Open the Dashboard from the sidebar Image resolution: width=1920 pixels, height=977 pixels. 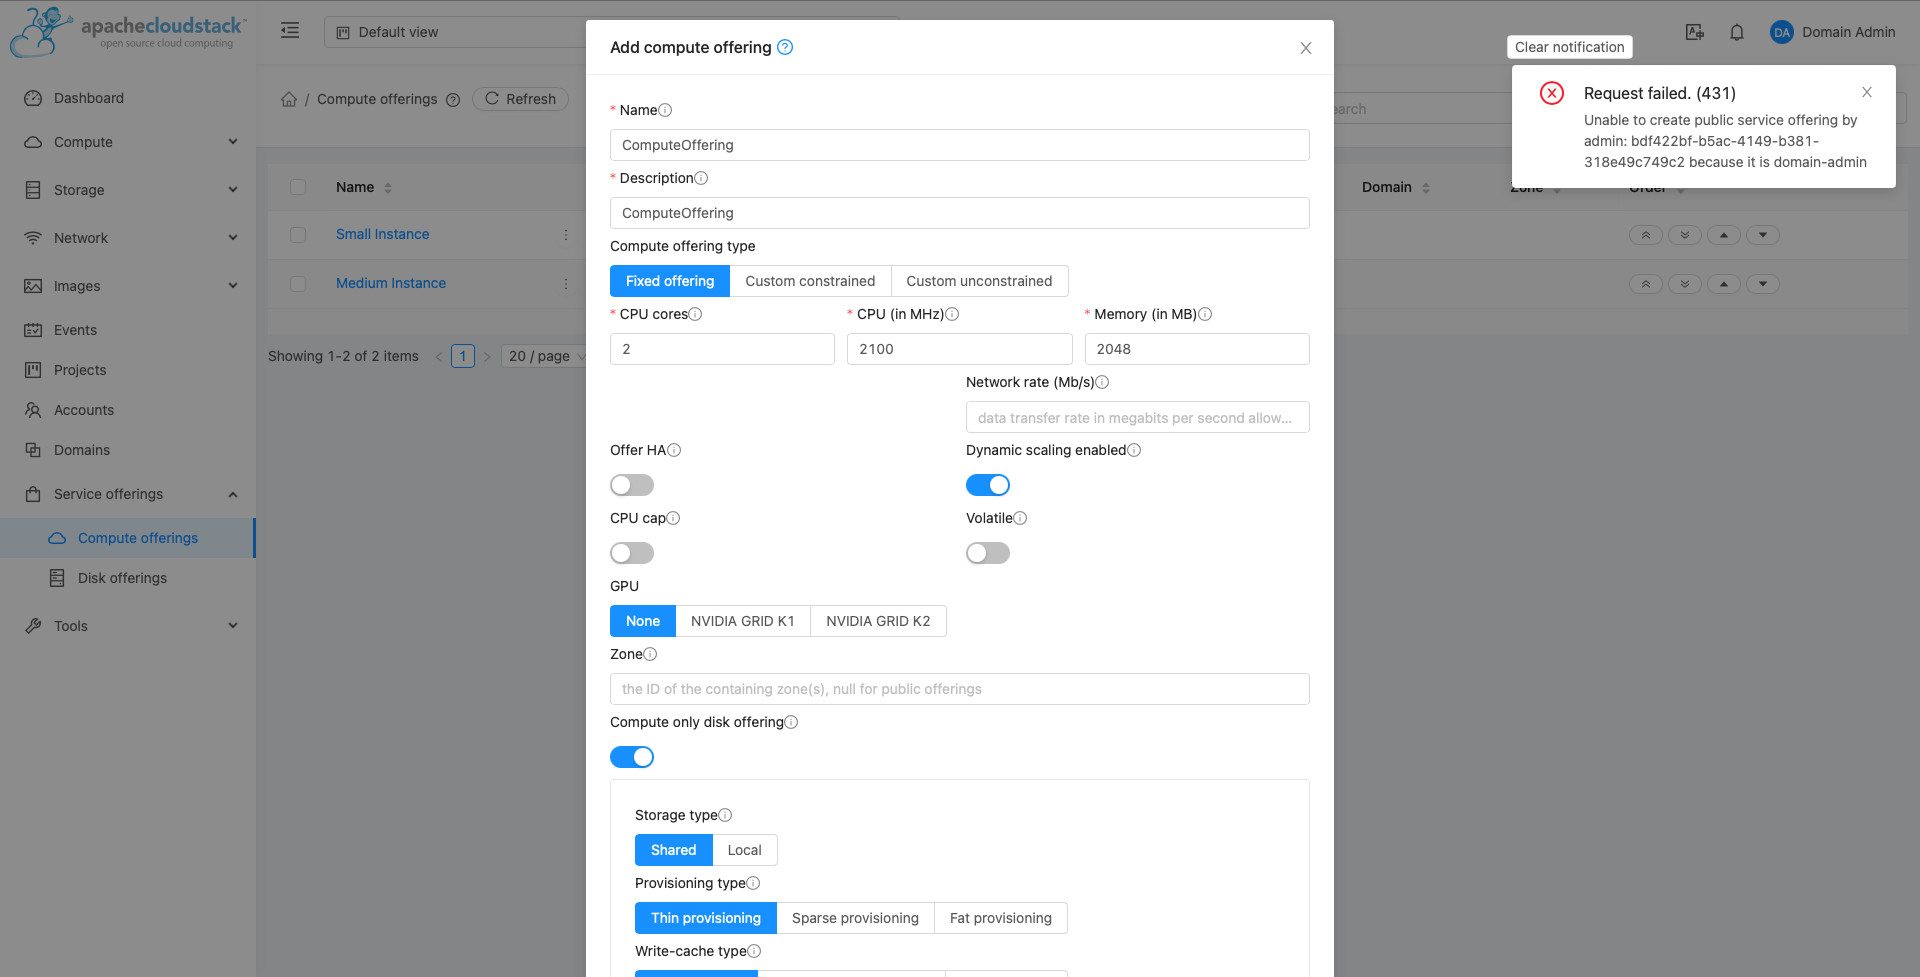[88, 97]
